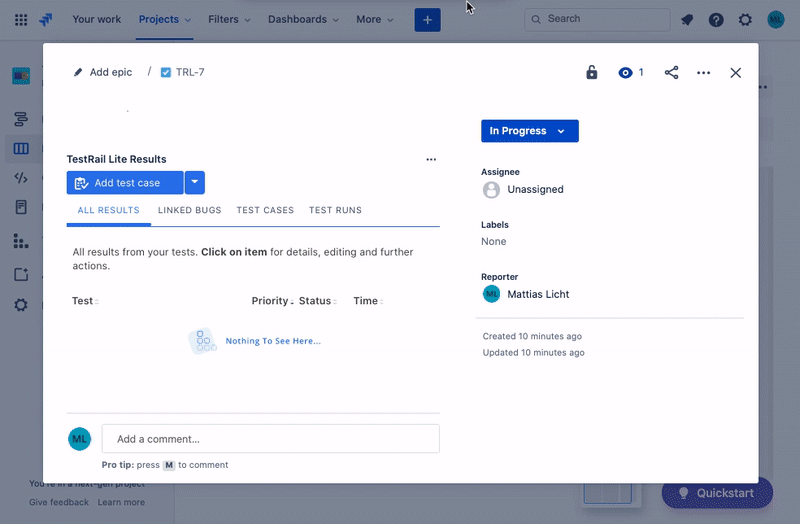
Task: Open TestRail Lite Results three-dot menu
Action: click(x=431, y=159)
